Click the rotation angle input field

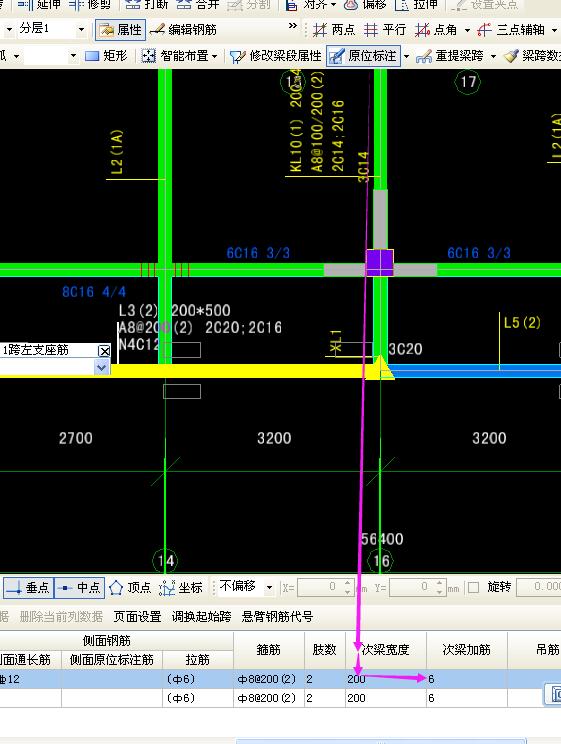539,587
